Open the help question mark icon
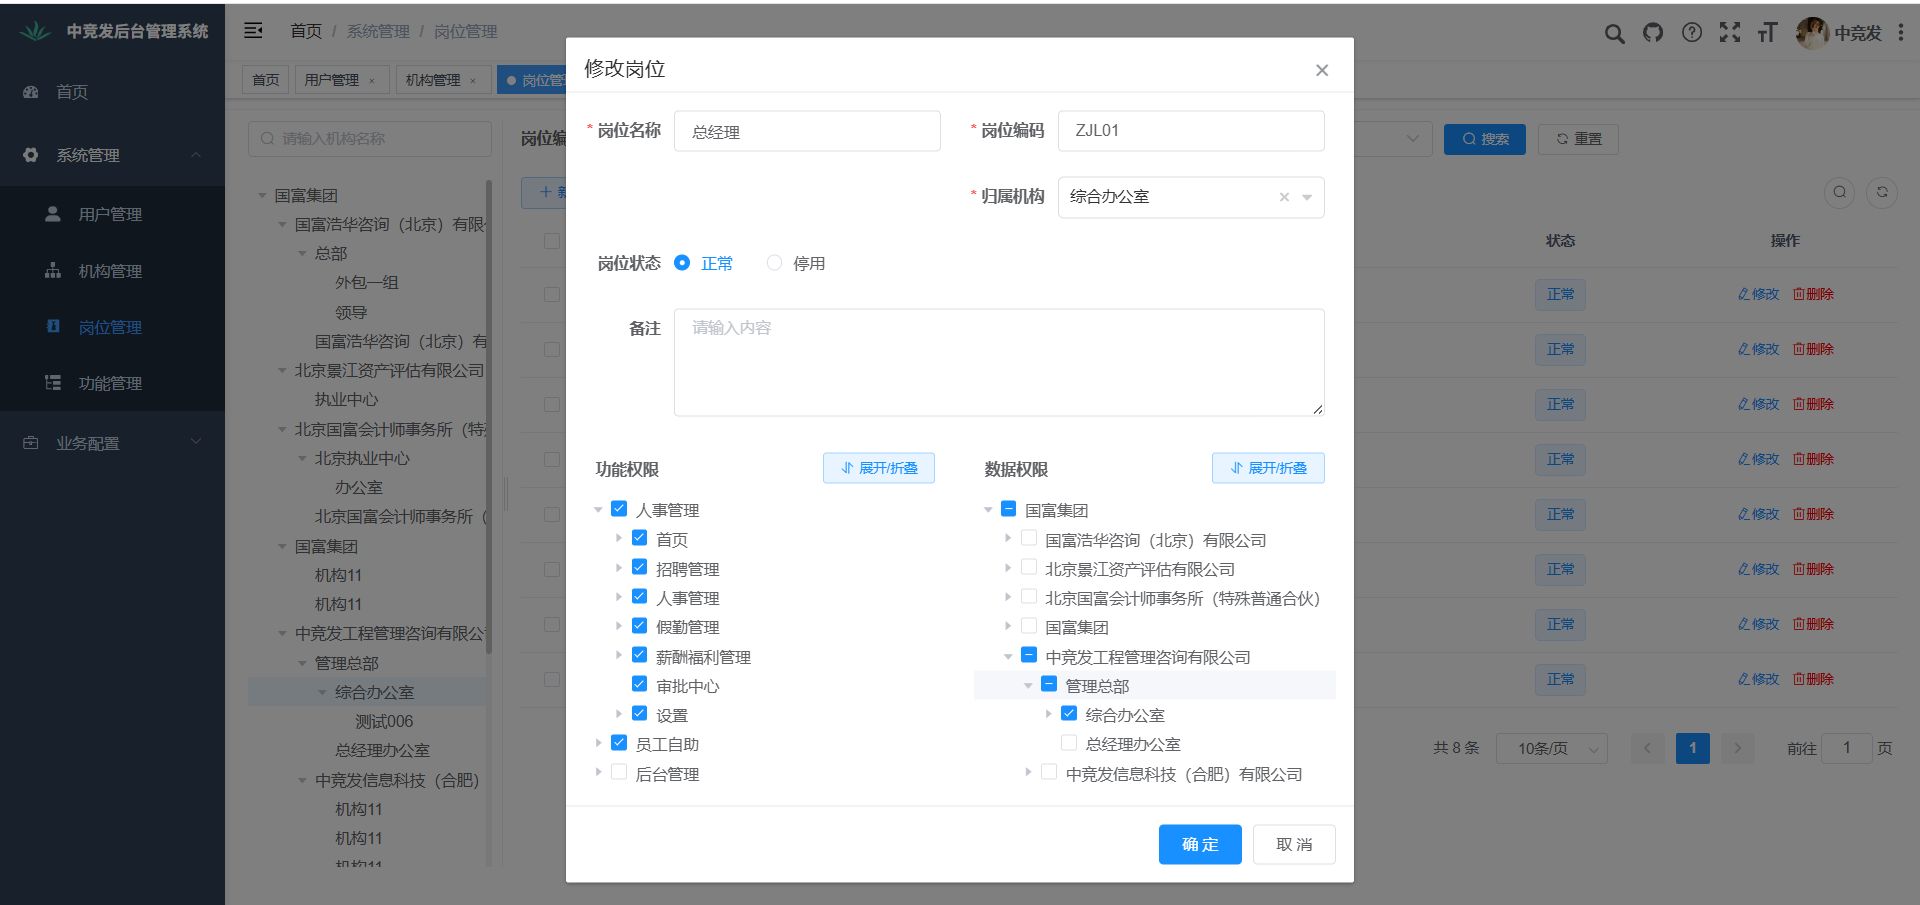This screenshot has height=905, width=1920. pos(1692,33)
